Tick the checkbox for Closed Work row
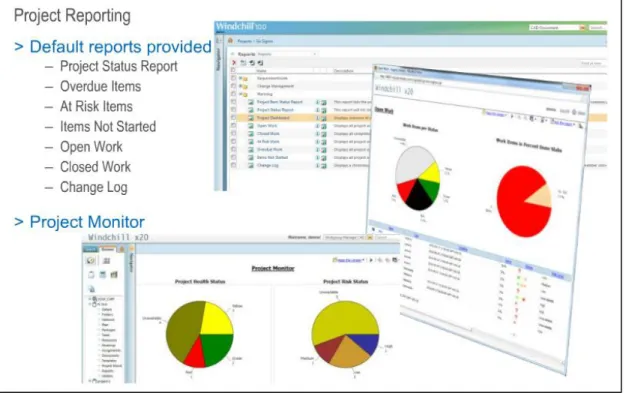 (234, 133)
